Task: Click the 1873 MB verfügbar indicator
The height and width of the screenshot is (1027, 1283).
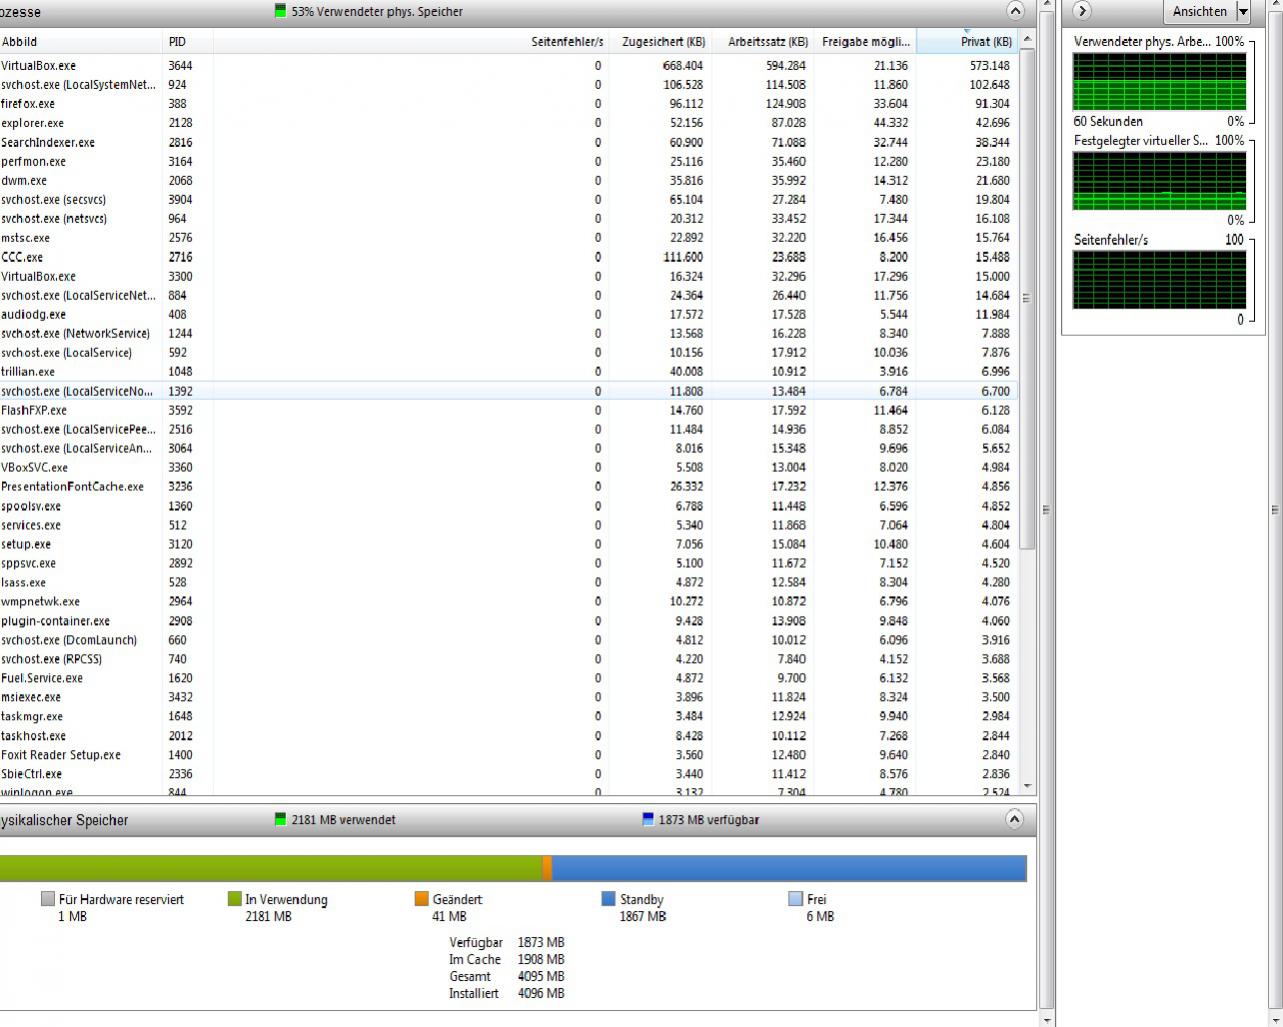Action: 700,820
